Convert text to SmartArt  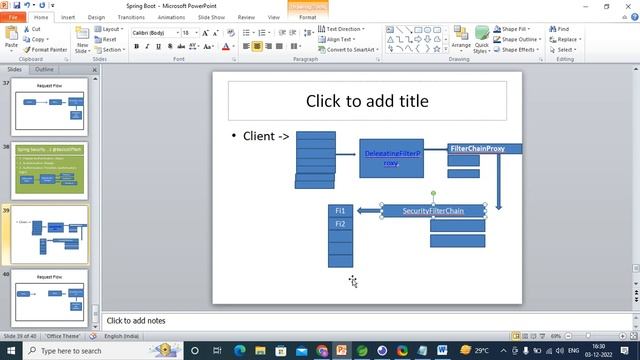[349, 49]
